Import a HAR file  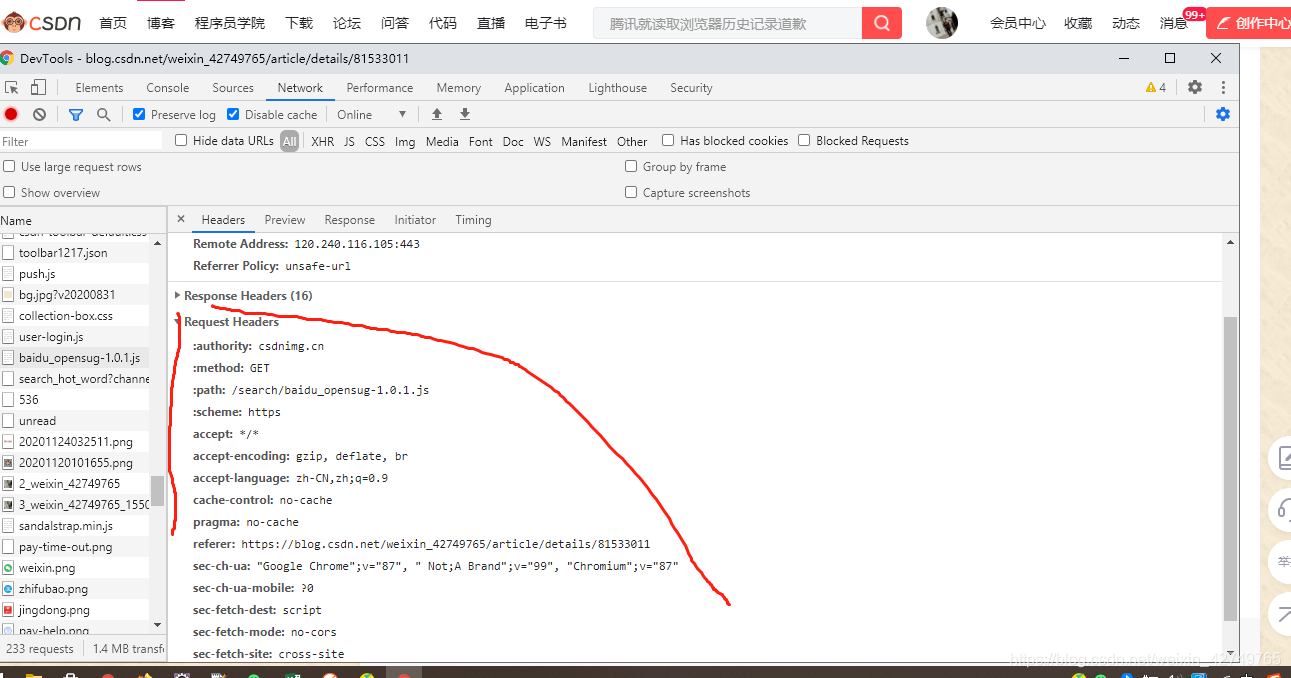click(436, 114)
